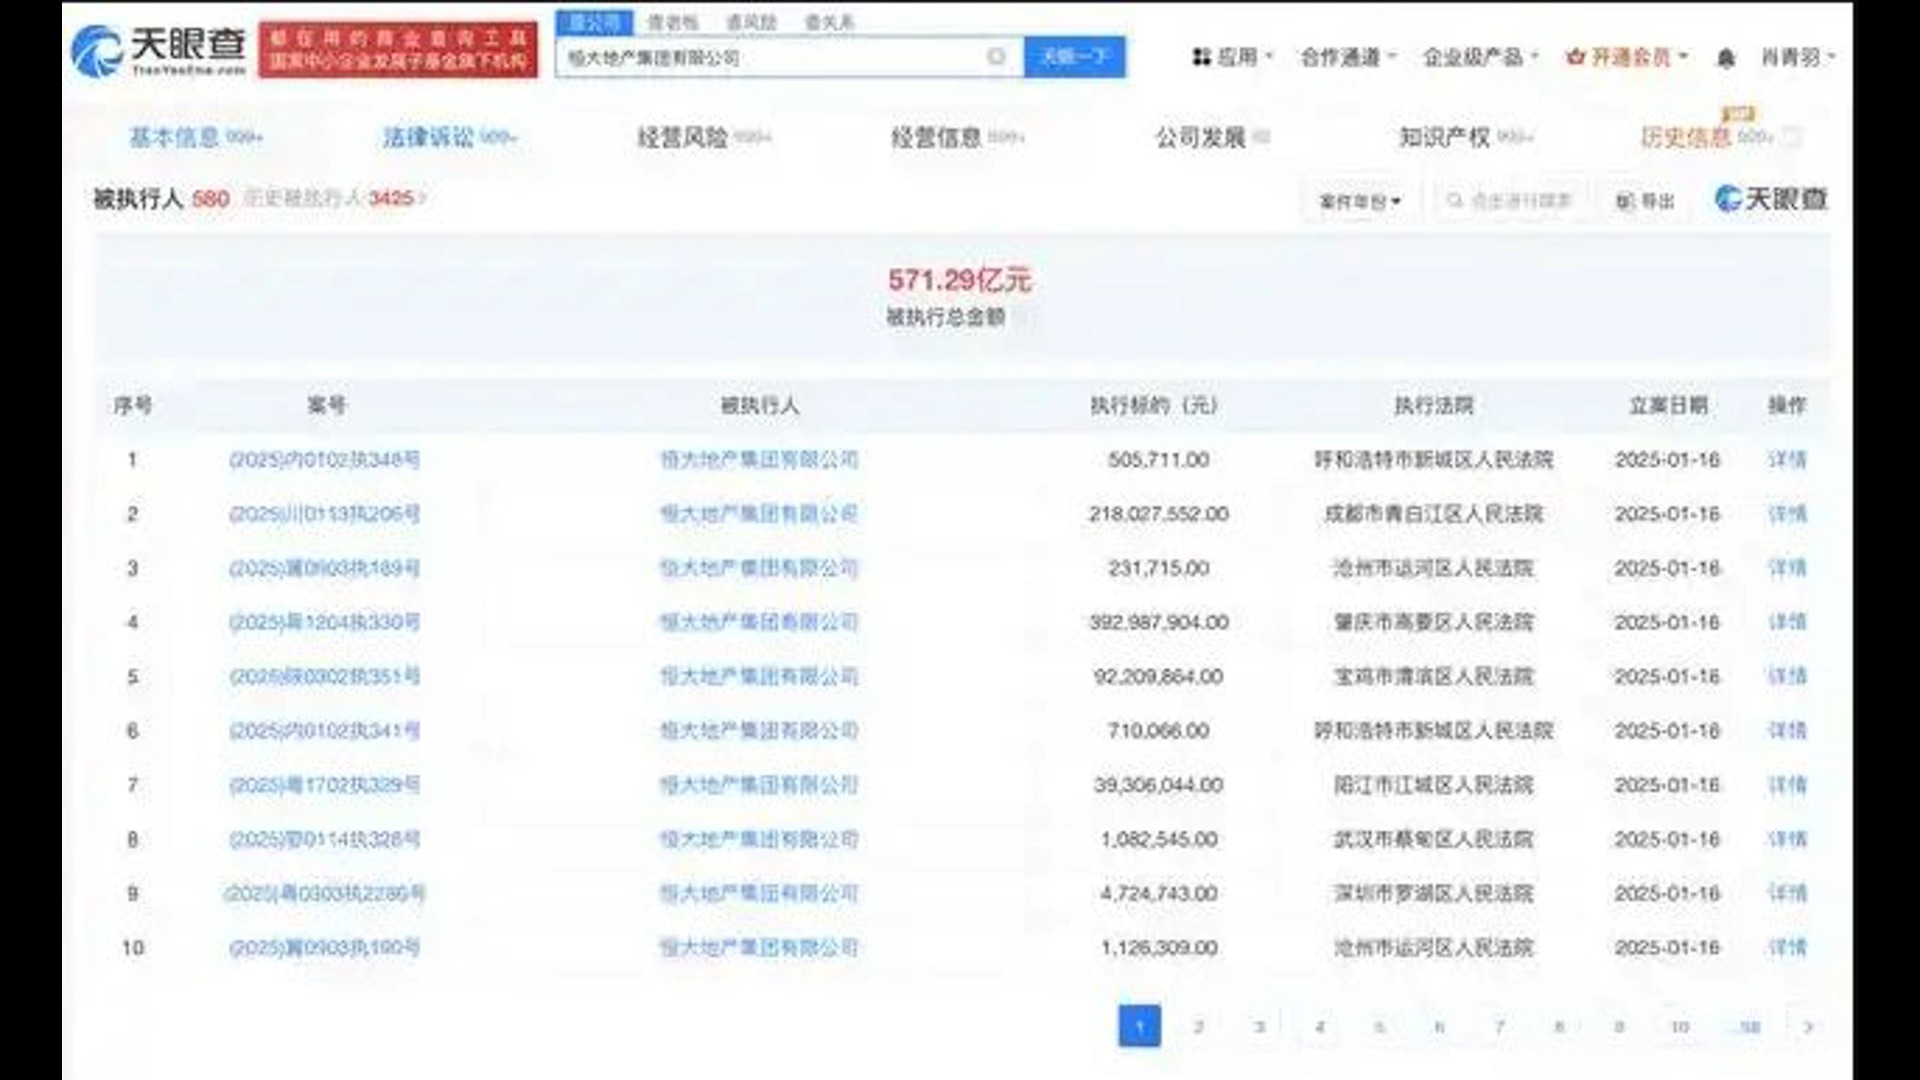Go to page 10 in pagination

(x=1680, y=1027)
